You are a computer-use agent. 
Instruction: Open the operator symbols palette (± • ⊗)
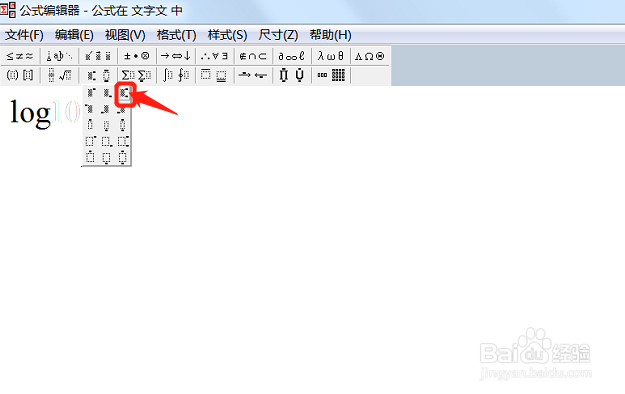click(x=137, y=56)
